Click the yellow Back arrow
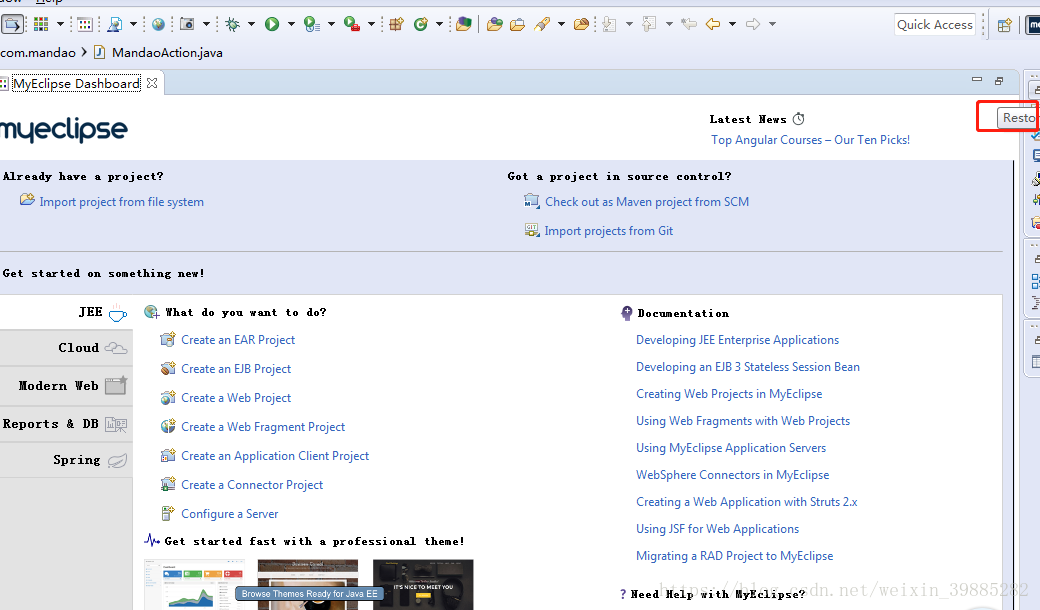The image size is (1040, 610). click(713, 25)
